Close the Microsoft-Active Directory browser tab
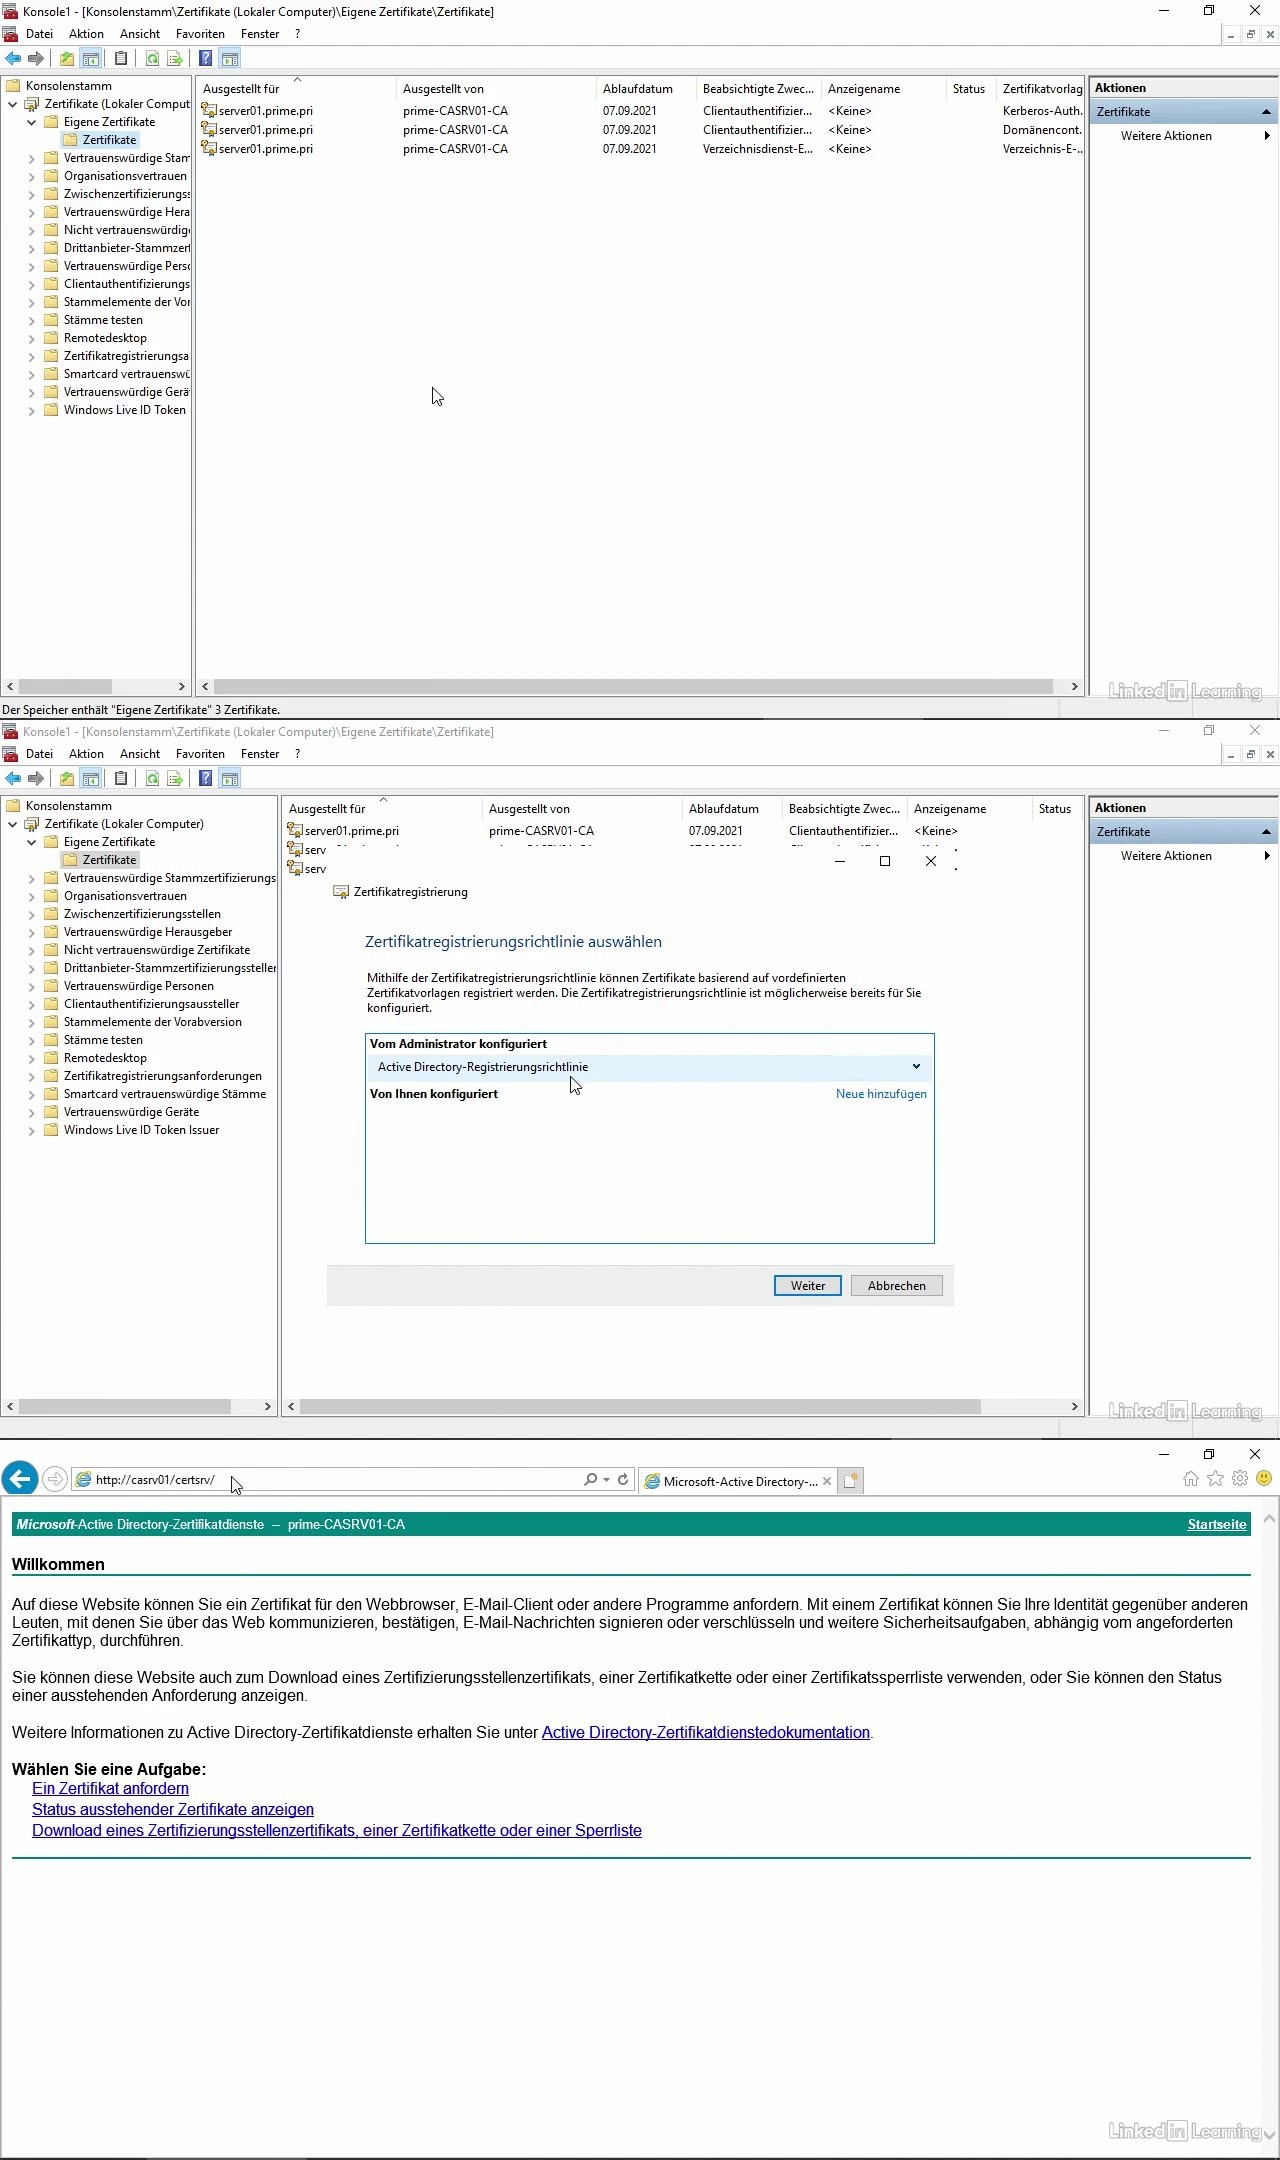Image resolution: width=1280 pixels, height=2160 pixels. (x=827, y=1482)
